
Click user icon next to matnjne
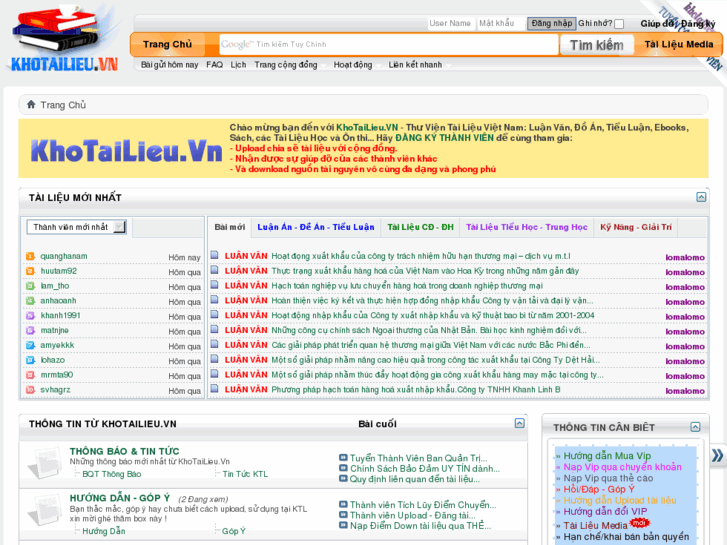[31, 331]
